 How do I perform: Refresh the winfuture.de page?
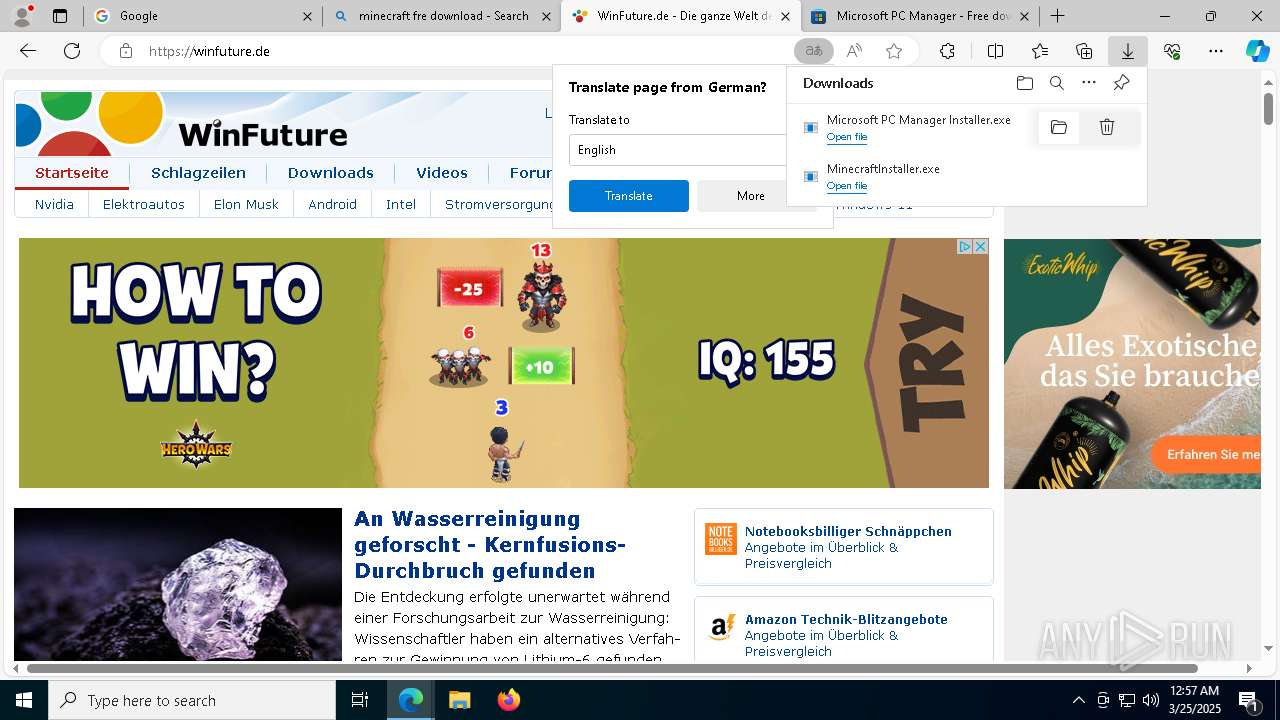pyautogui.click(x=72, y=51)
